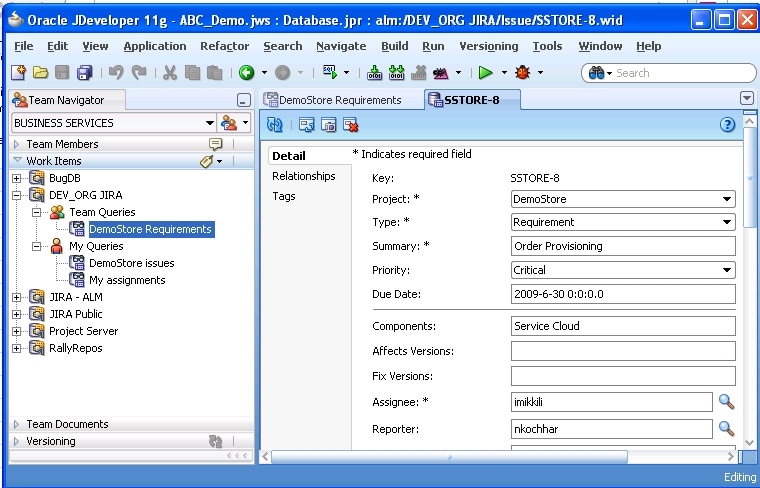Click the Summary Order Provisioning field
The height and width of the screenshot is (488, 760).
[623, 246]
